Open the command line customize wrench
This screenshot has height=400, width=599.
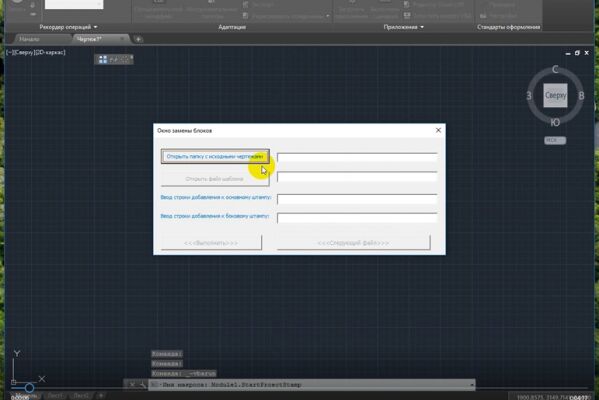coord(142,385)
